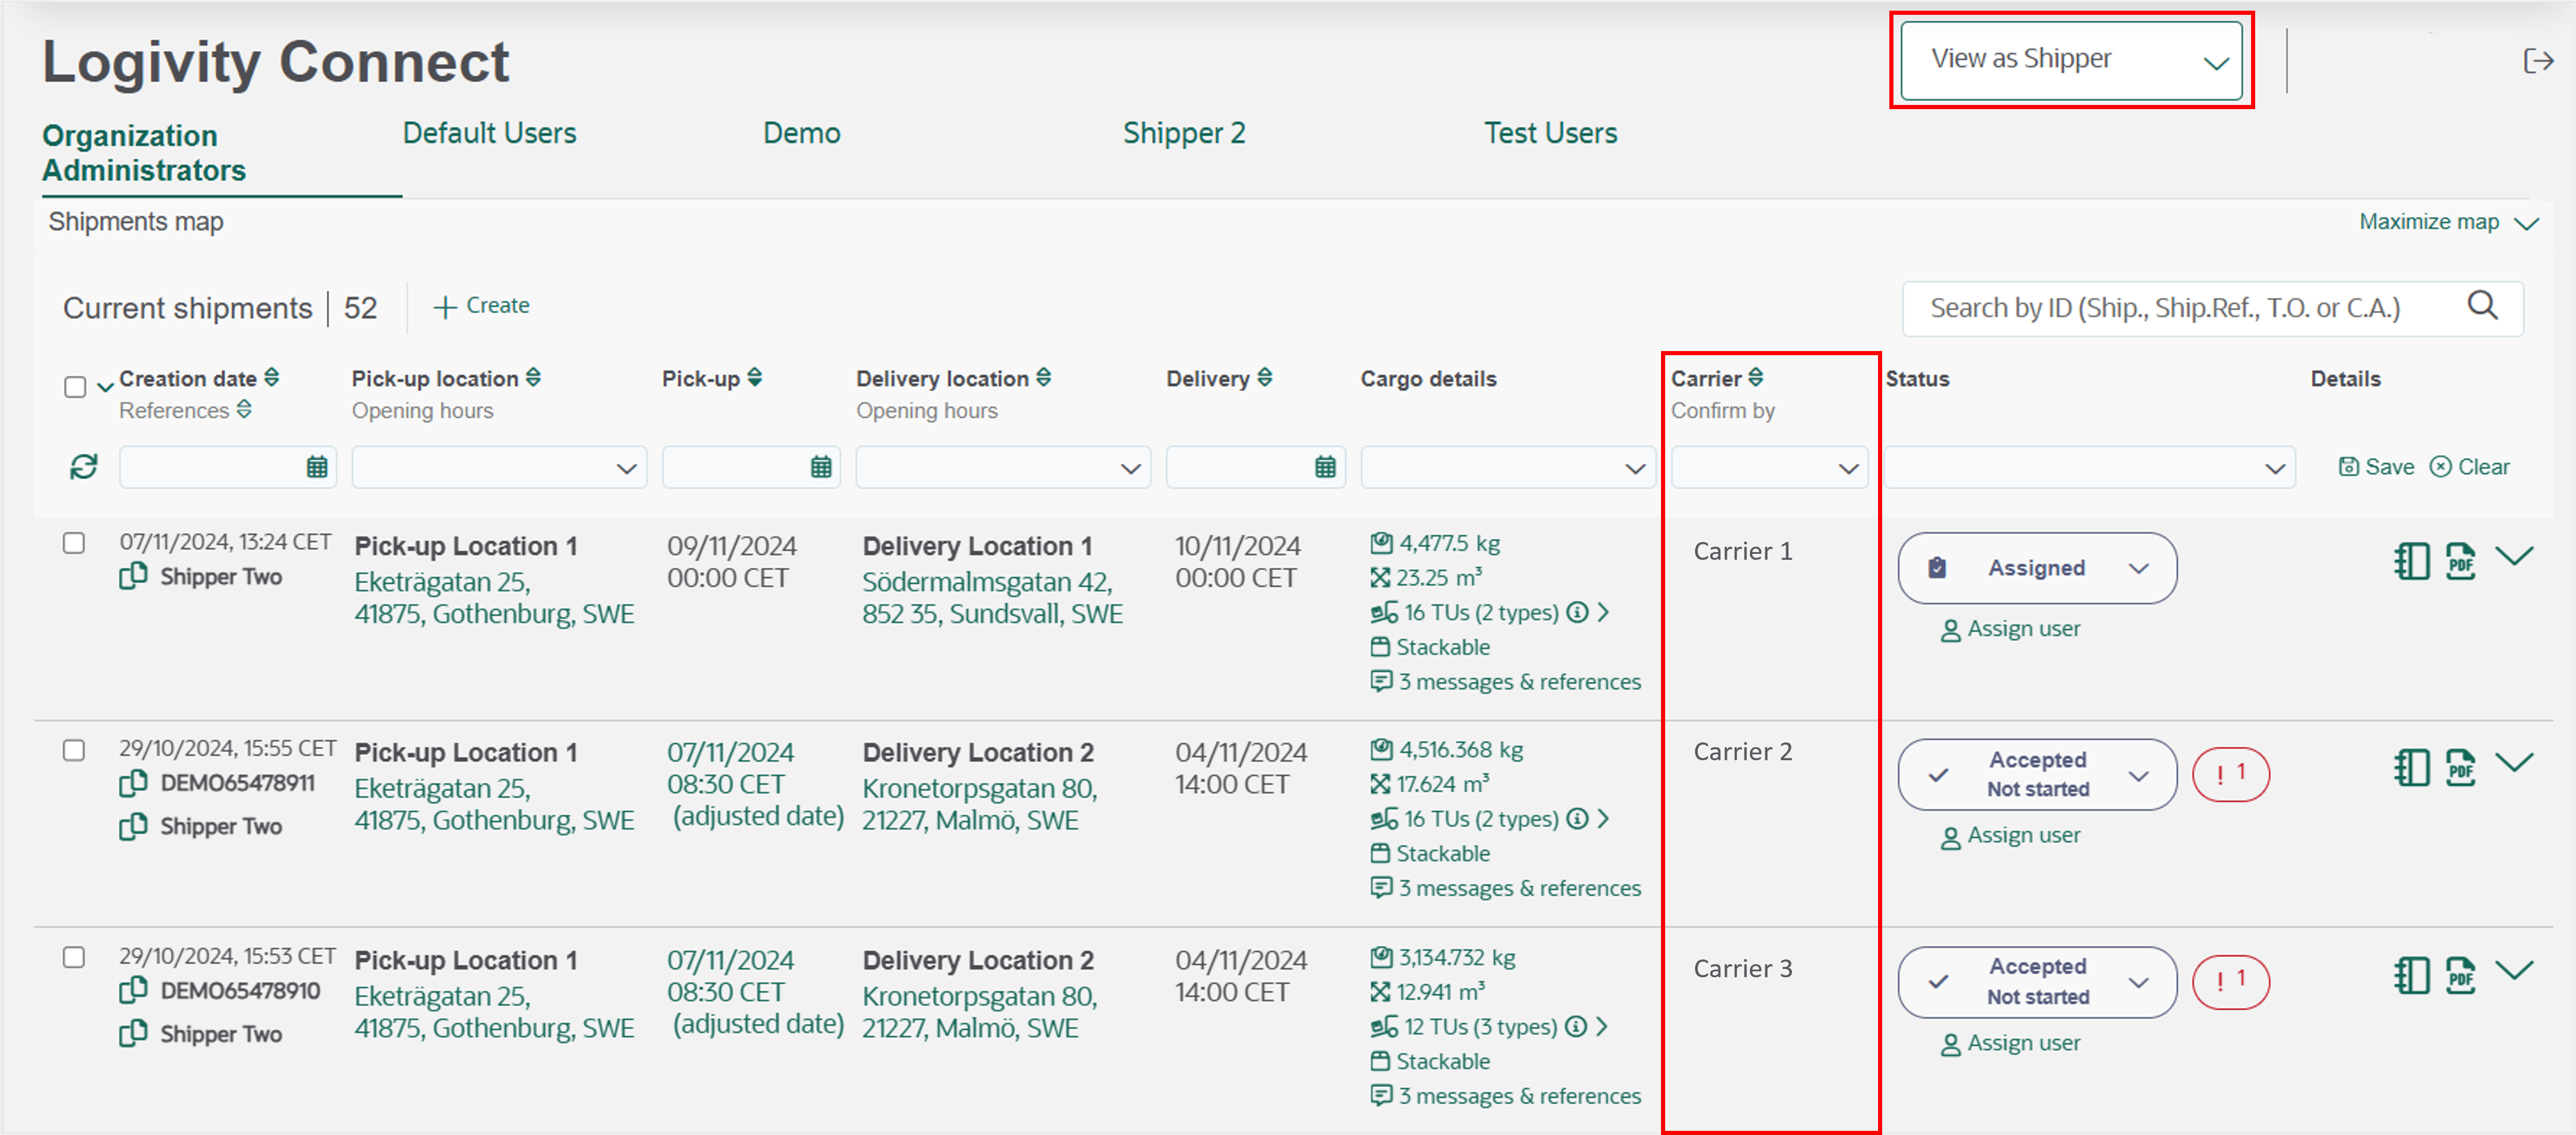Open Delivery location filter dropdown
The width and height of the screenshot is (2576, 1135).
pos(1003,467)
